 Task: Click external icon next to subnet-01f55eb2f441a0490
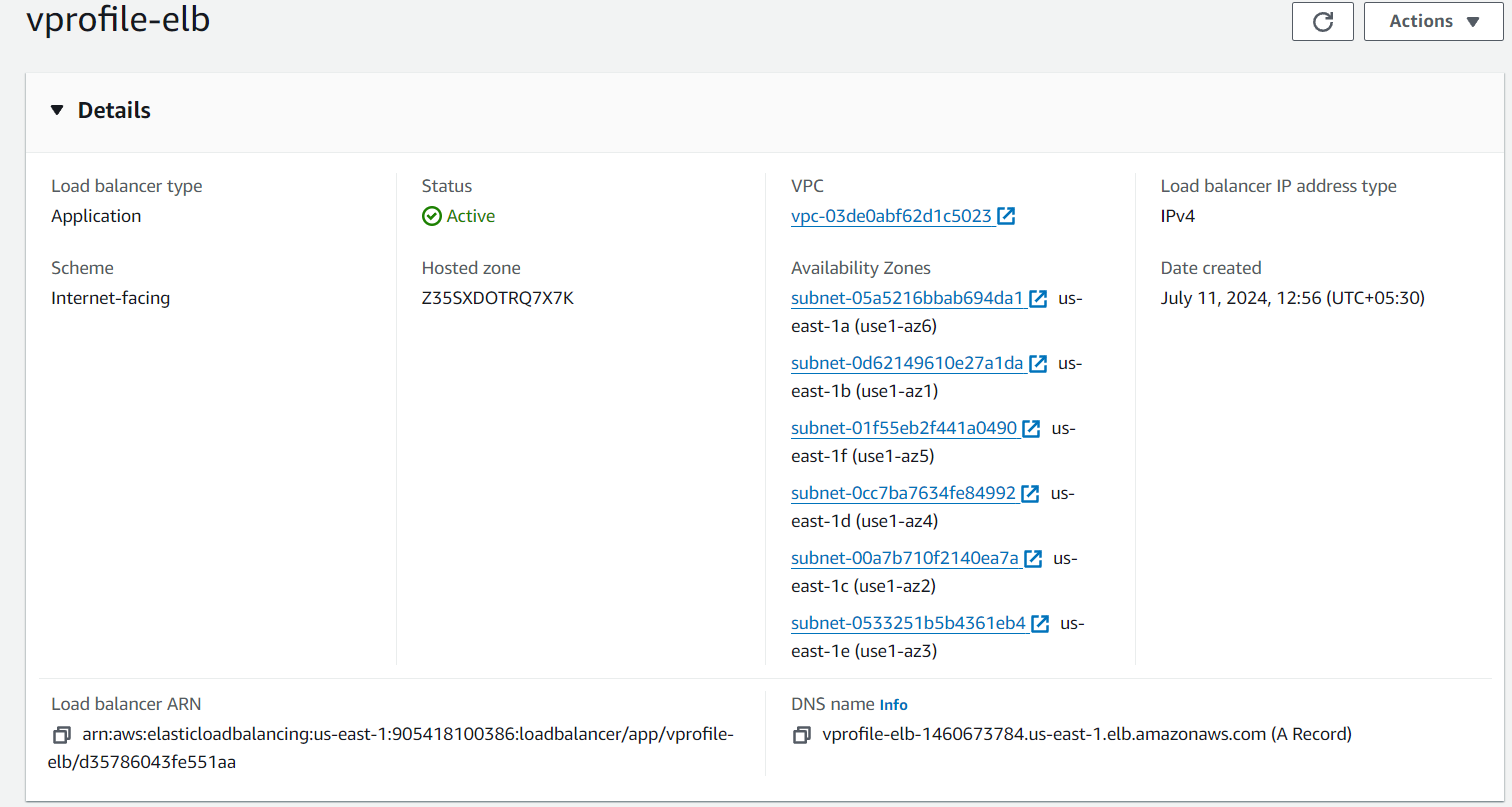point(1031,429)
